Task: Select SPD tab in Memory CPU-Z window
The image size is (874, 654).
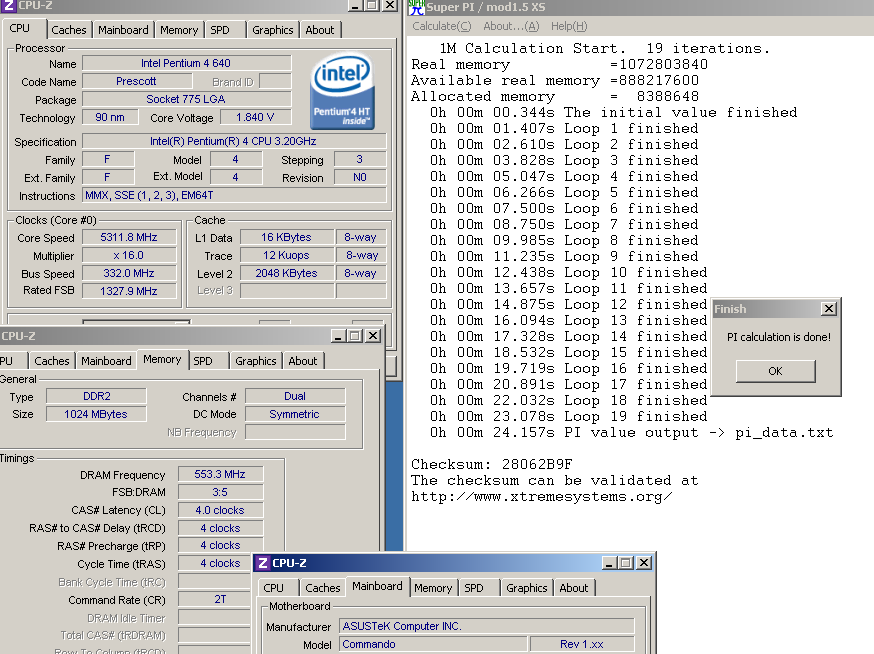Action: 203,361
